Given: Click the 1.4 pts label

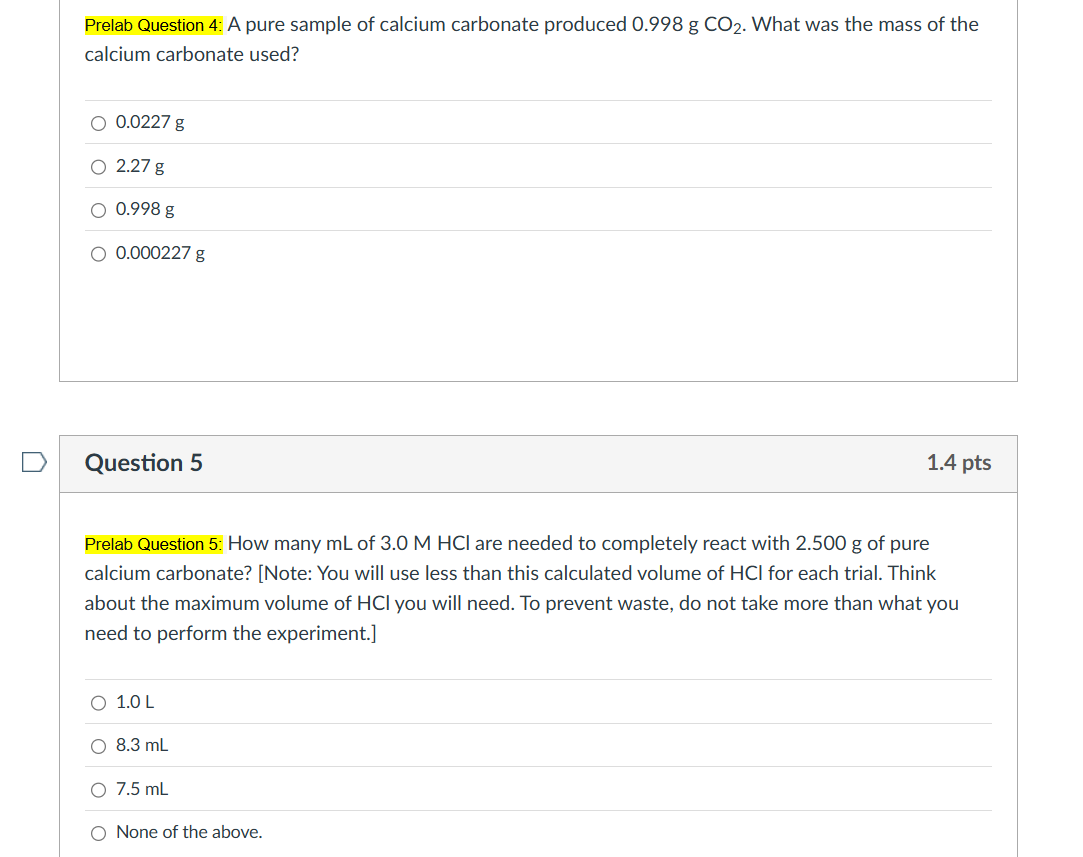Looking at the screenshot, I should click(959, 463).
